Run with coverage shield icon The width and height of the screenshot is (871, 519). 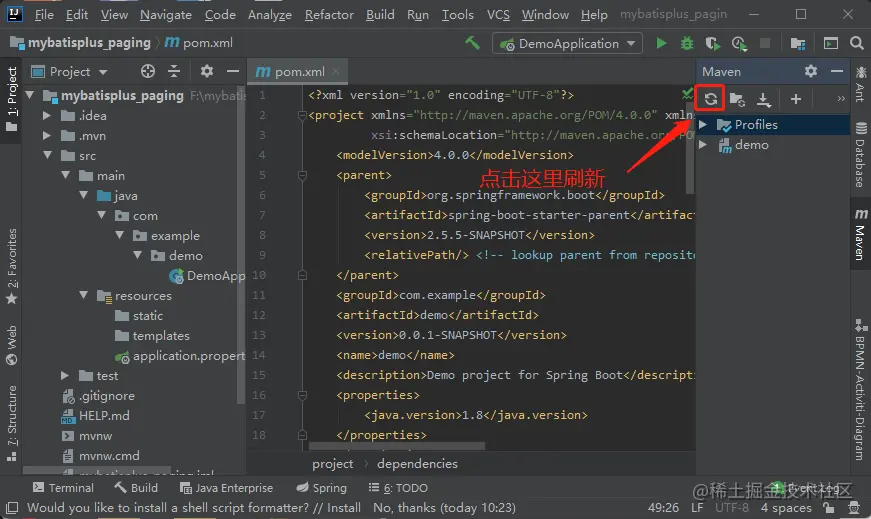click(712, 43)
